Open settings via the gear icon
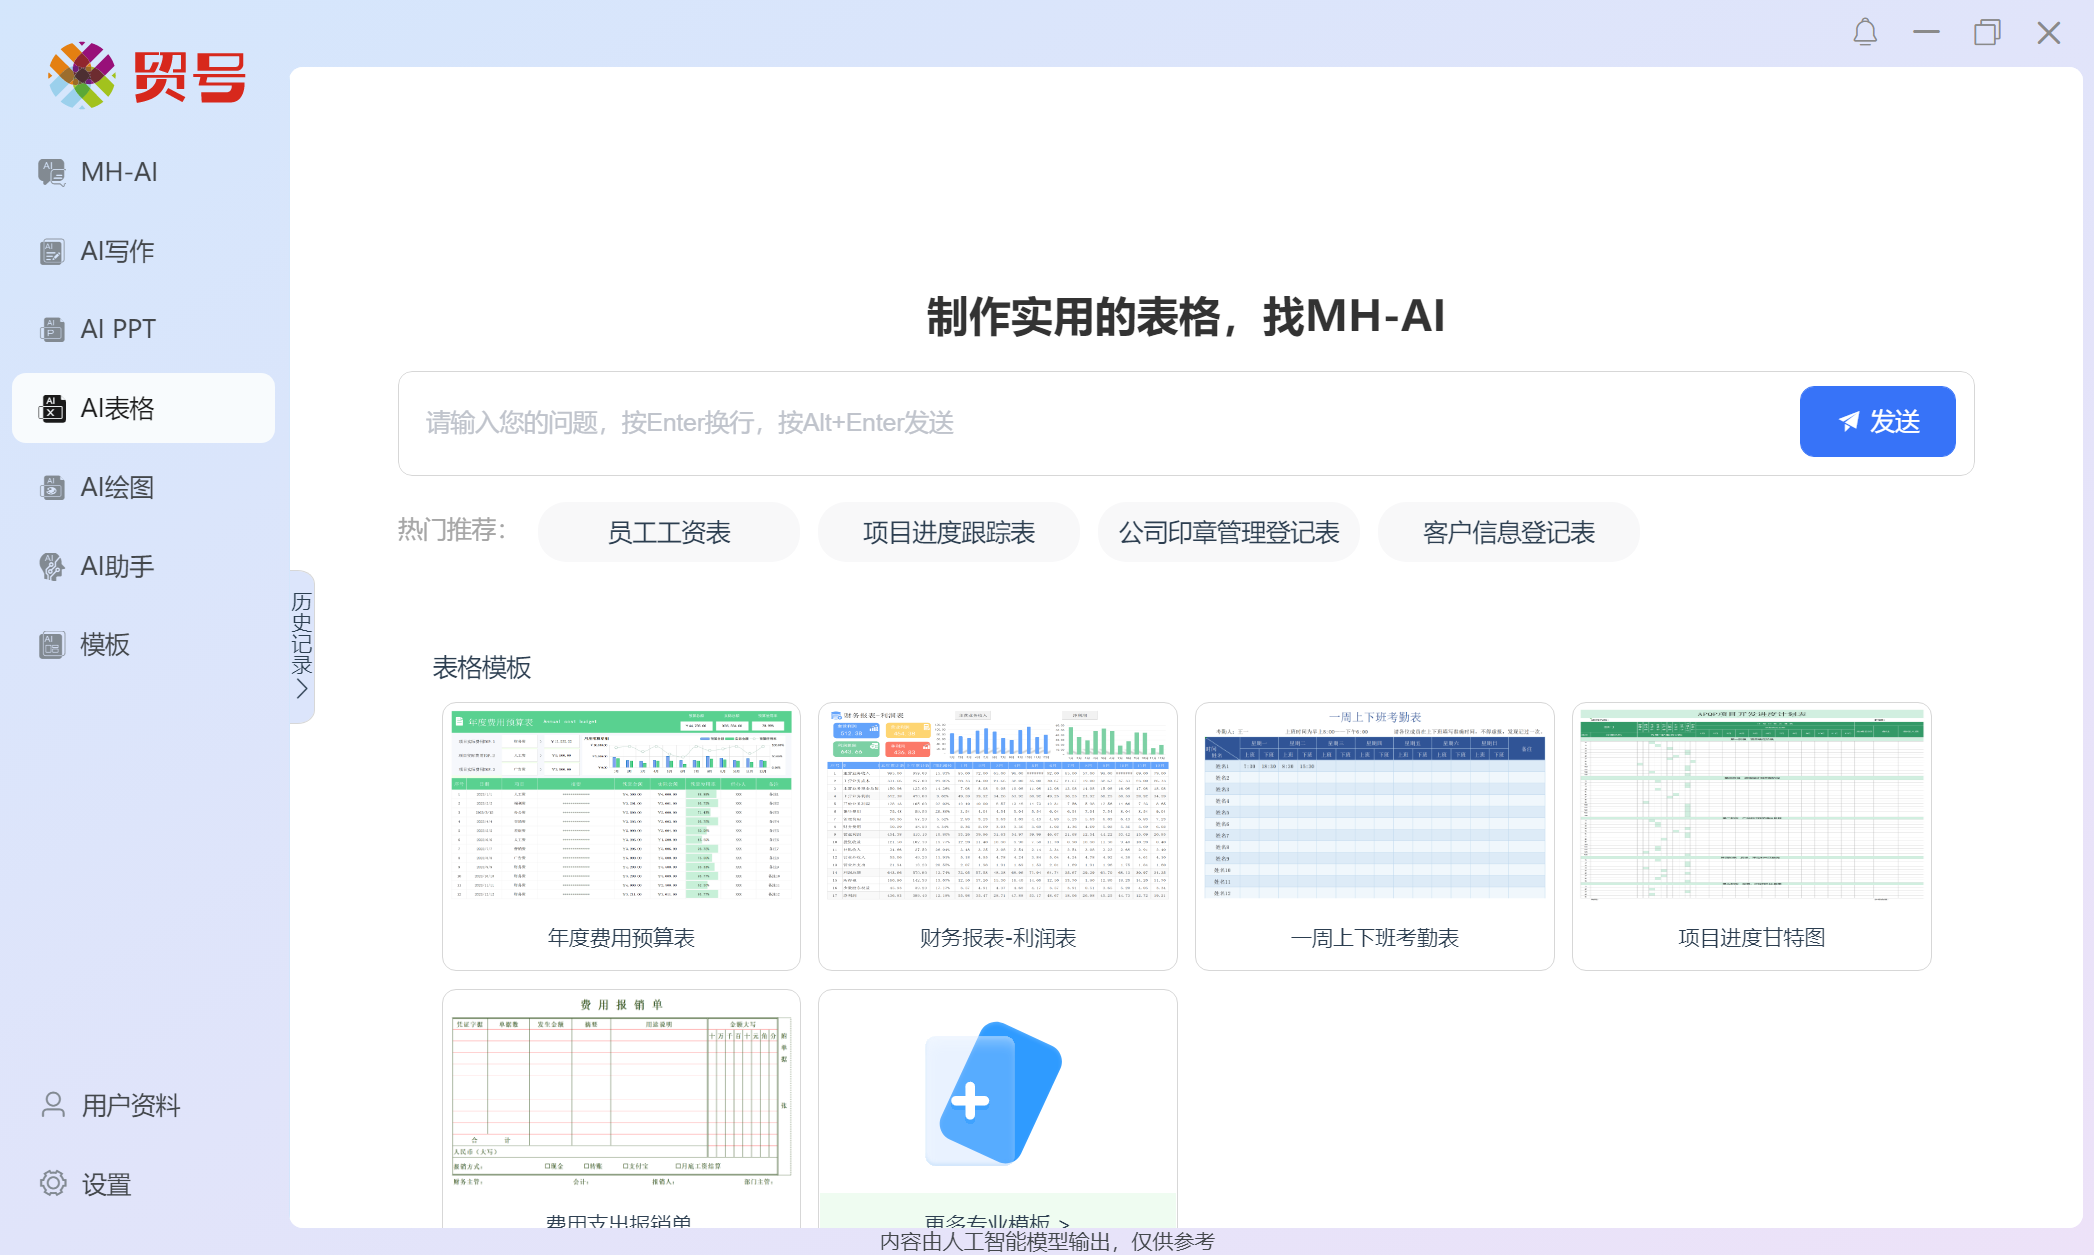Viewport: 2094px width, 1255px height. tap(53, 1184)
